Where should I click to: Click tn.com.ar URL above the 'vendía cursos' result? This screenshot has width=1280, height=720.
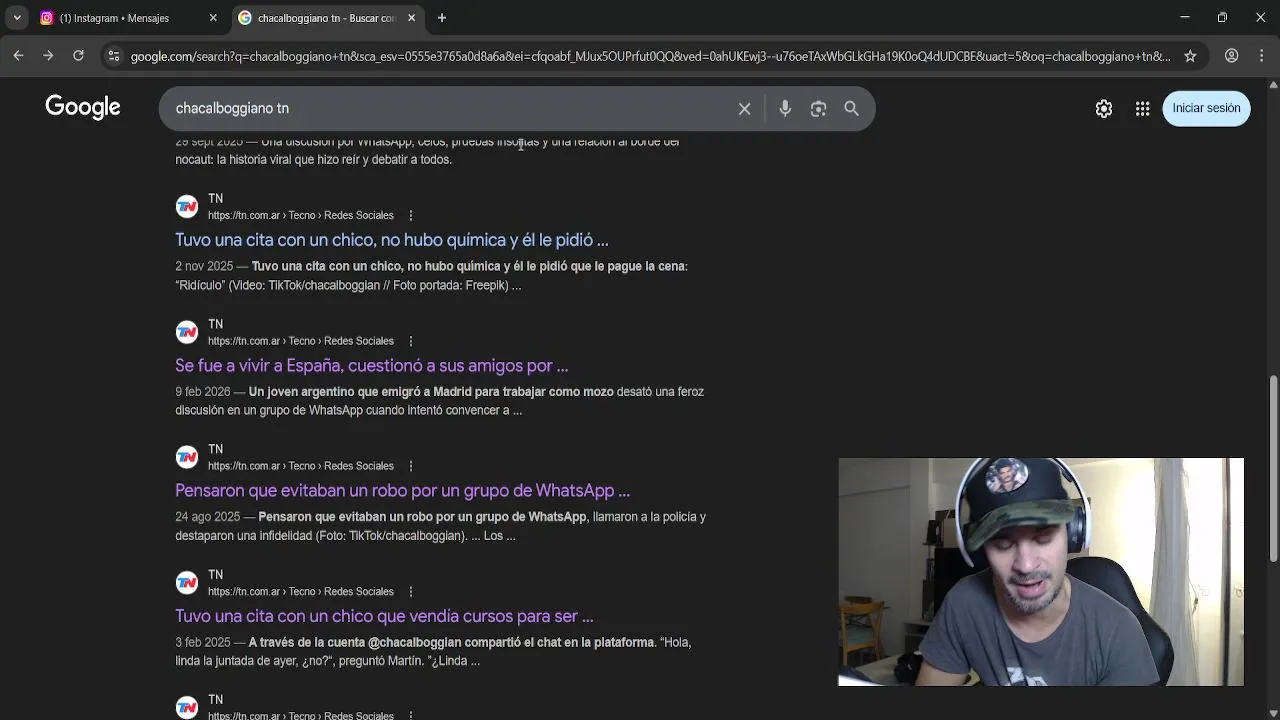coord(301,591)
